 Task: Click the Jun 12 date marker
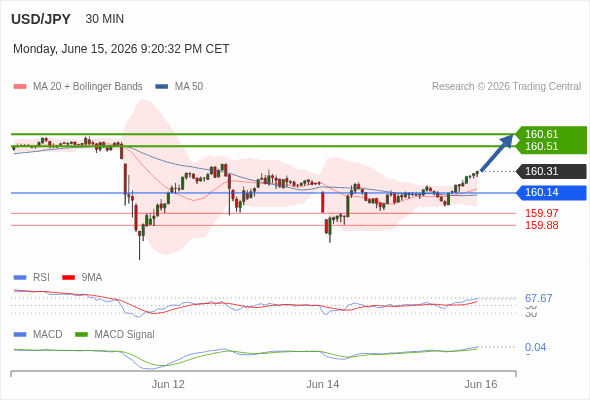pyautogui.click(x=168, y=384)
